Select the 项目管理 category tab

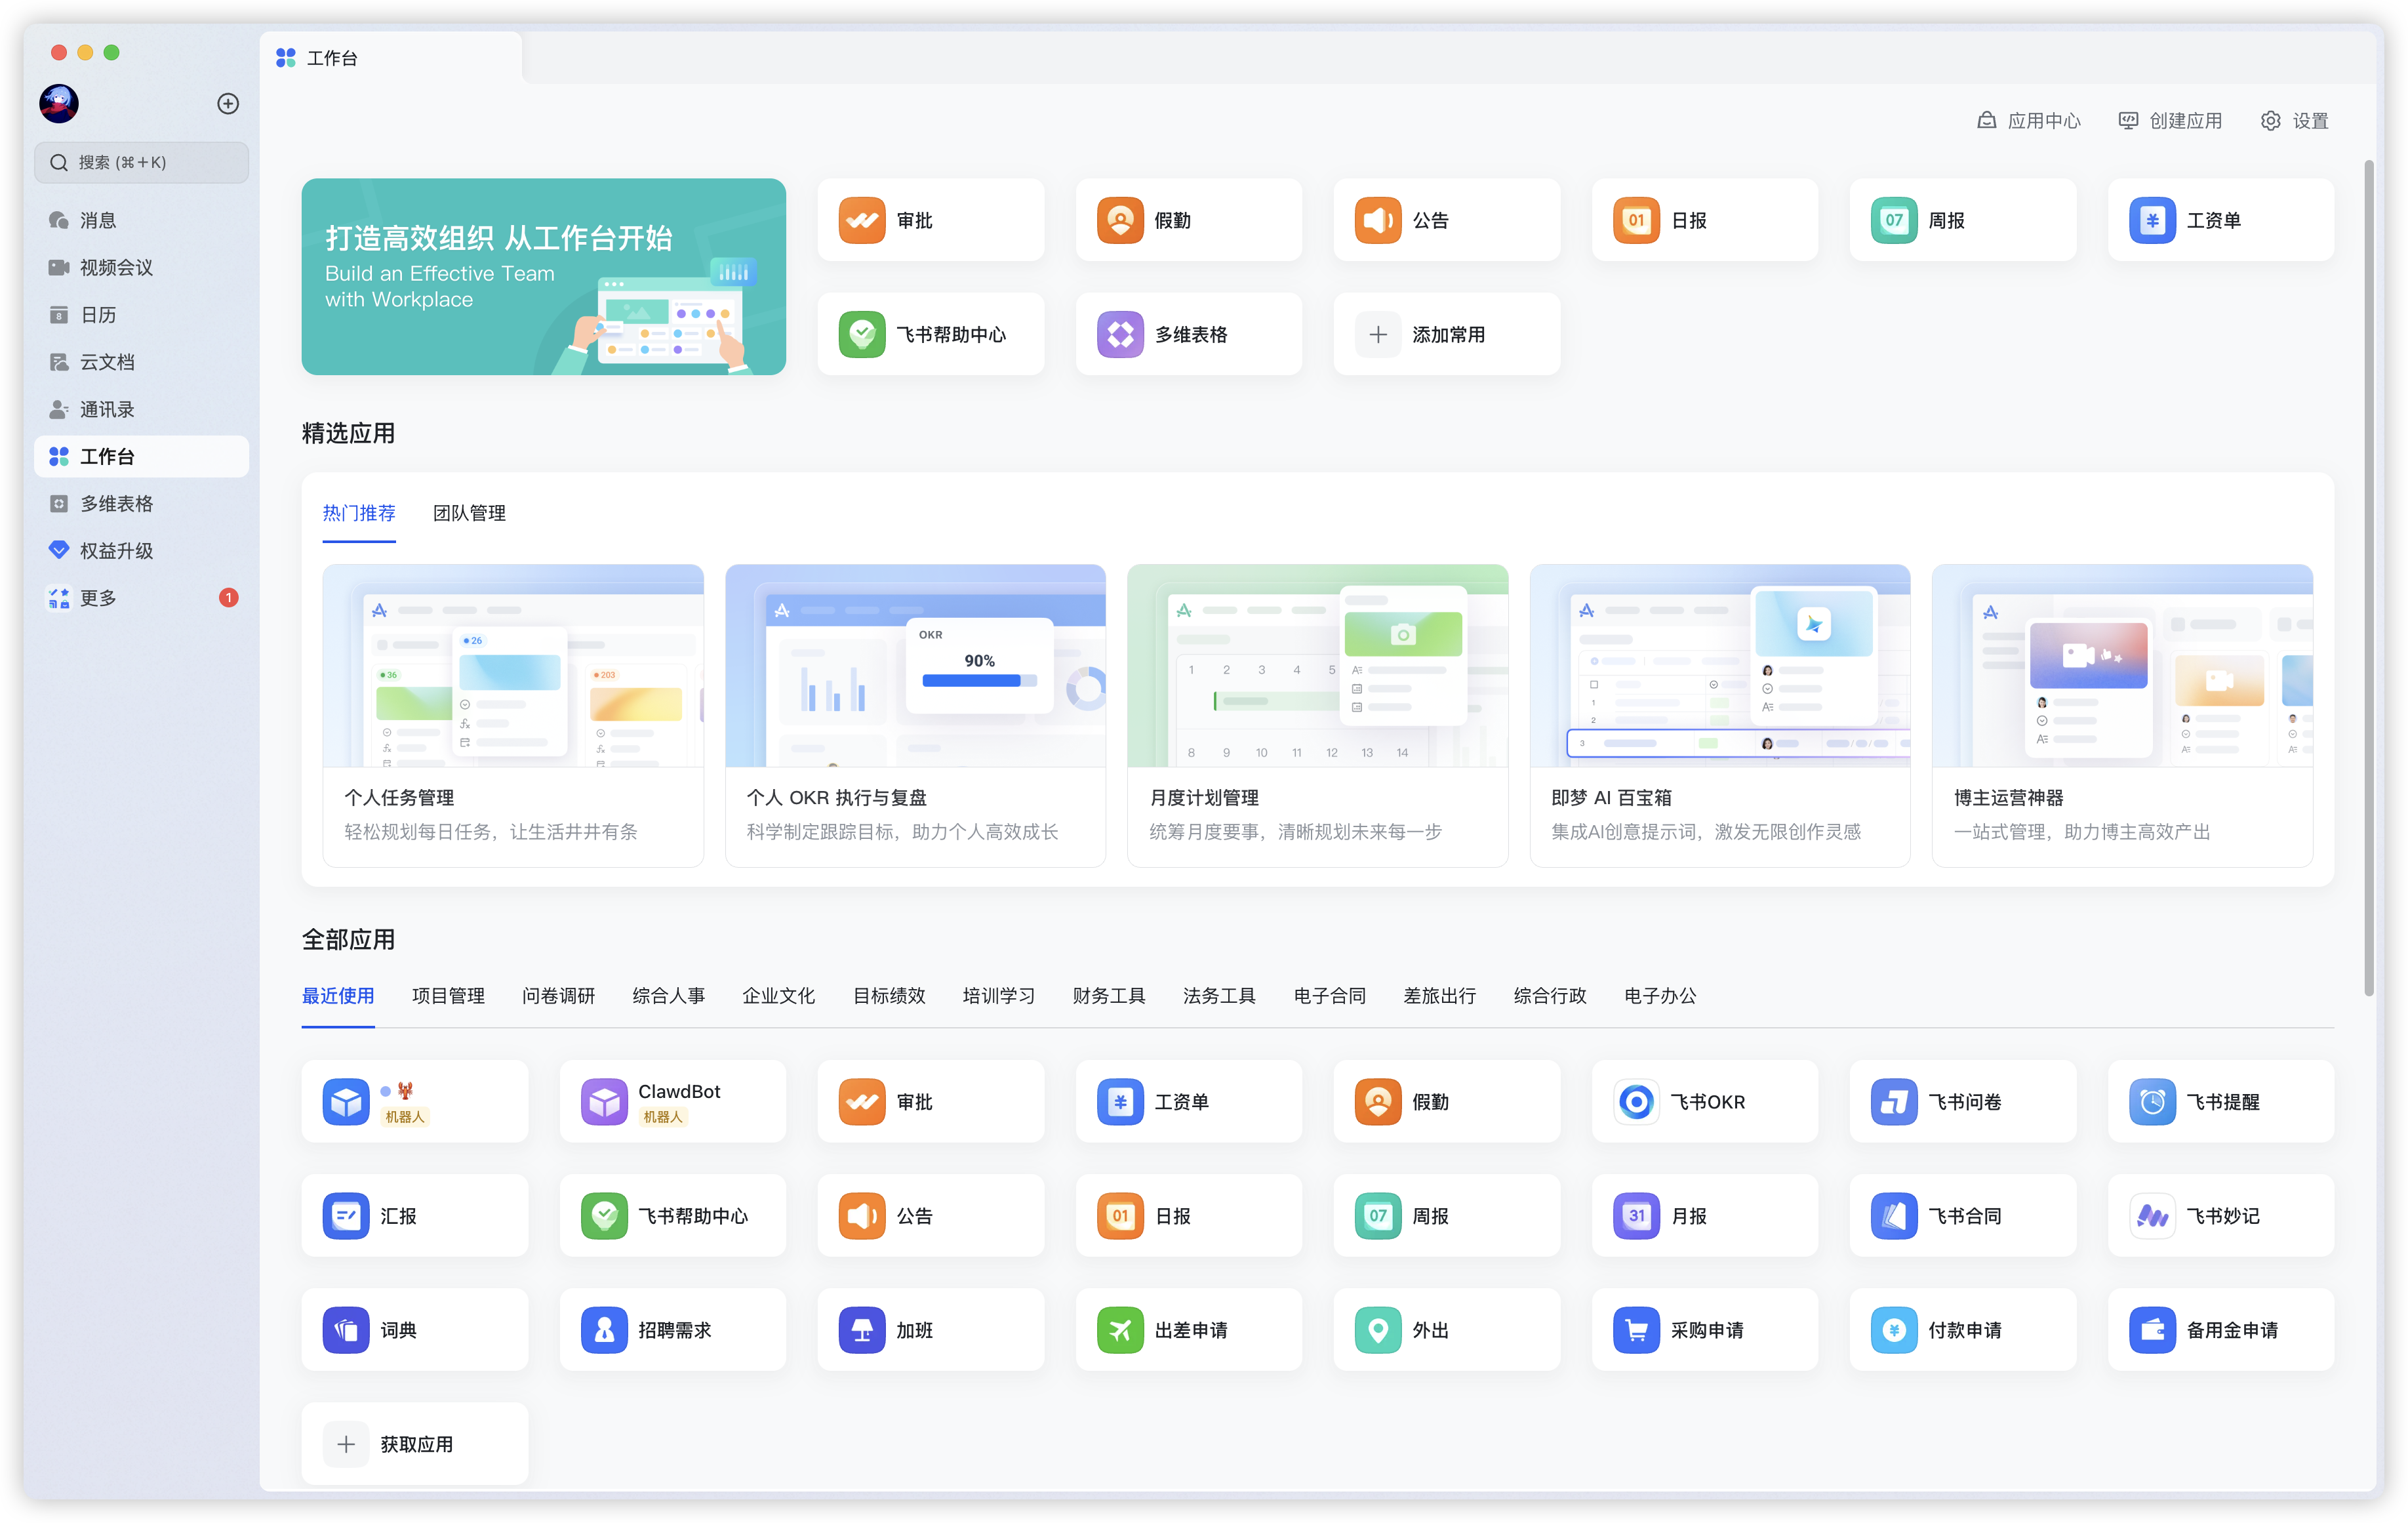tap(448, 996)
